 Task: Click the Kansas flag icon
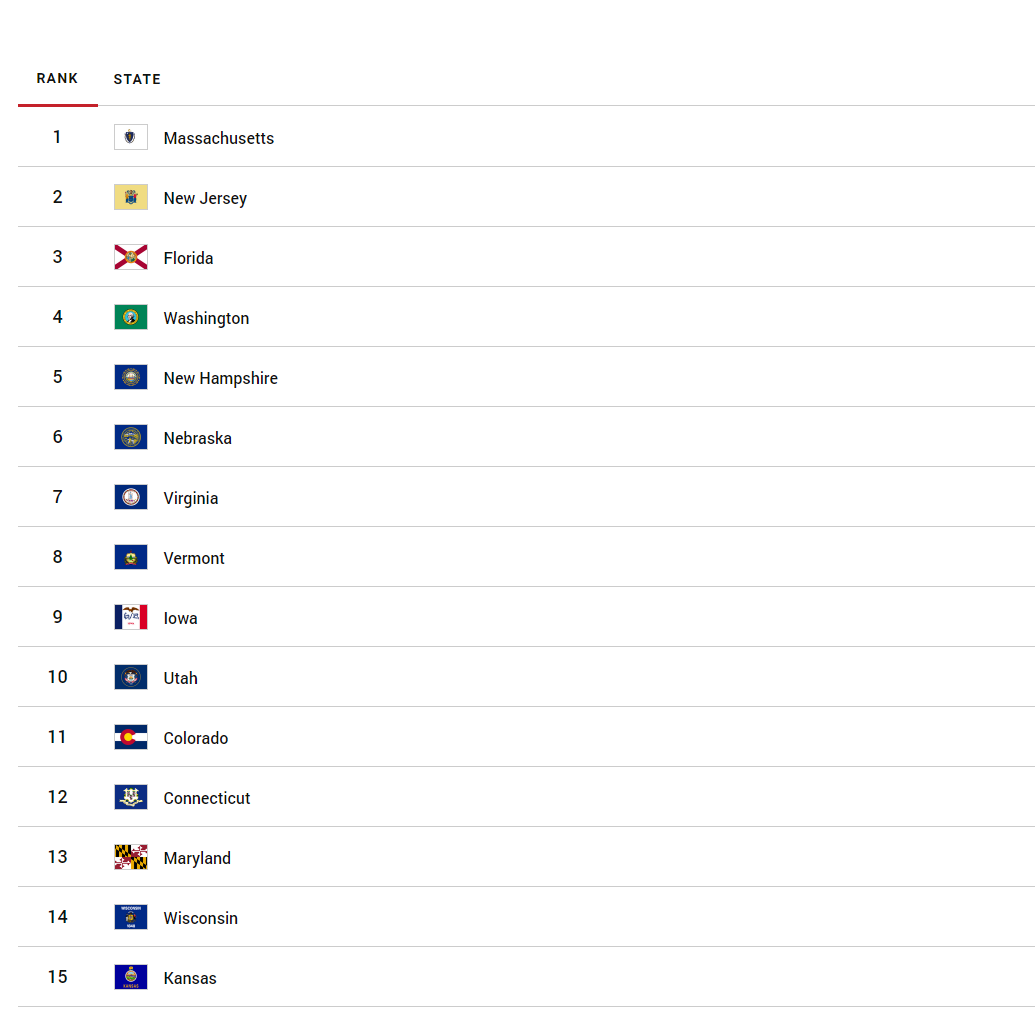click(x=131, y=977)
